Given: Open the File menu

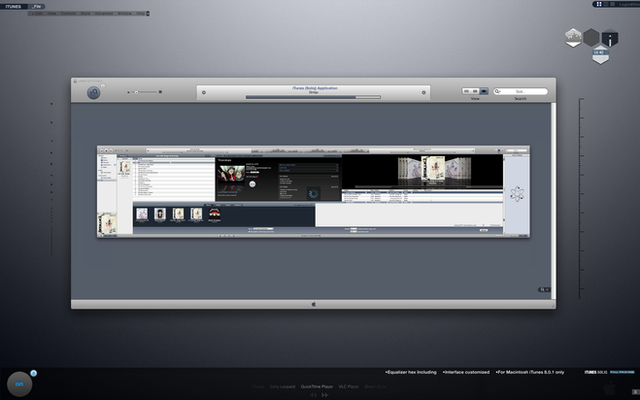Looking at the screenshot, I should tap(37, 7).
